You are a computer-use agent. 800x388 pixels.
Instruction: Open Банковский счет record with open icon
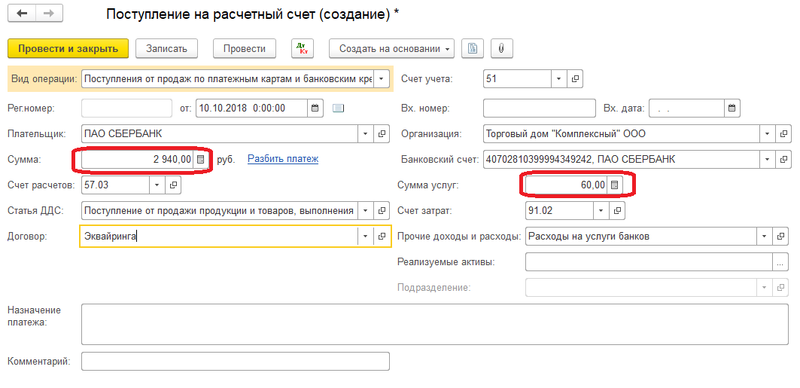click(783, 159)
